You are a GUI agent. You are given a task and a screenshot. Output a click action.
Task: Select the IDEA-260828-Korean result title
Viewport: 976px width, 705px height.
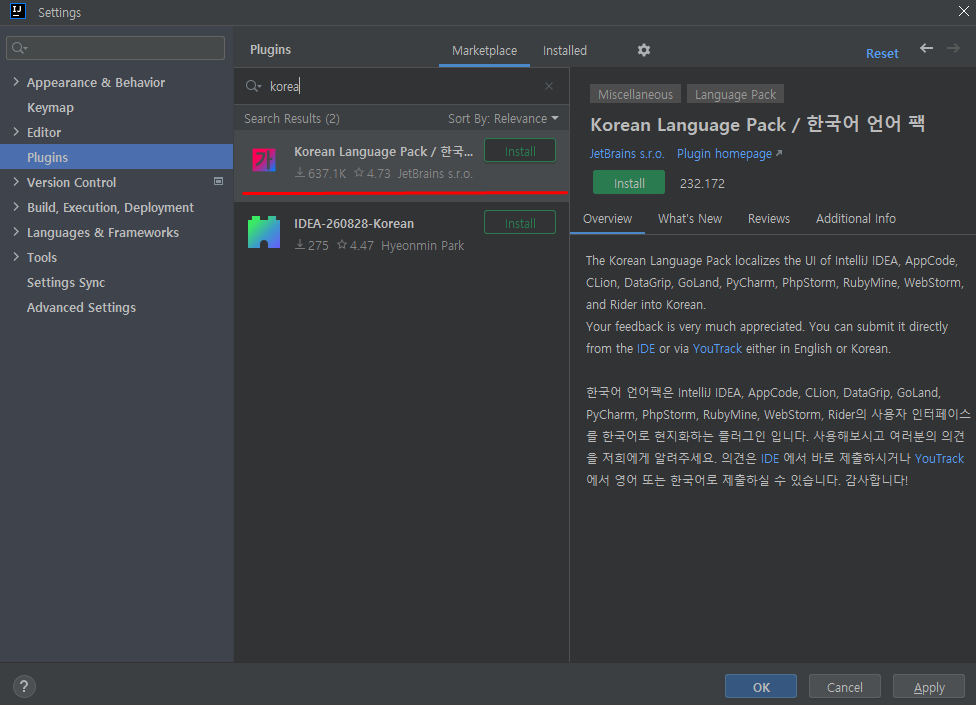(354, 223)
